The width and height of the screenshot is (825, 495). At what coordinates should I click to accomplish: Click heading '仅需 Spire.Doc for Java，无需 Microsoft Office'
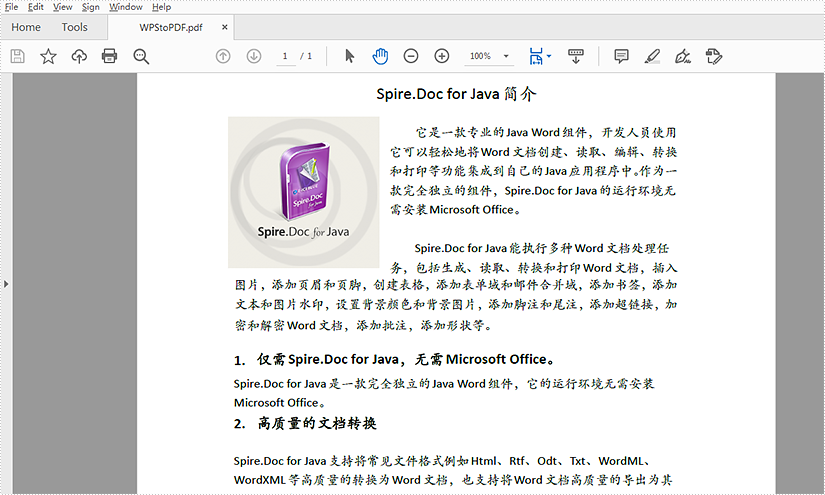405,359
